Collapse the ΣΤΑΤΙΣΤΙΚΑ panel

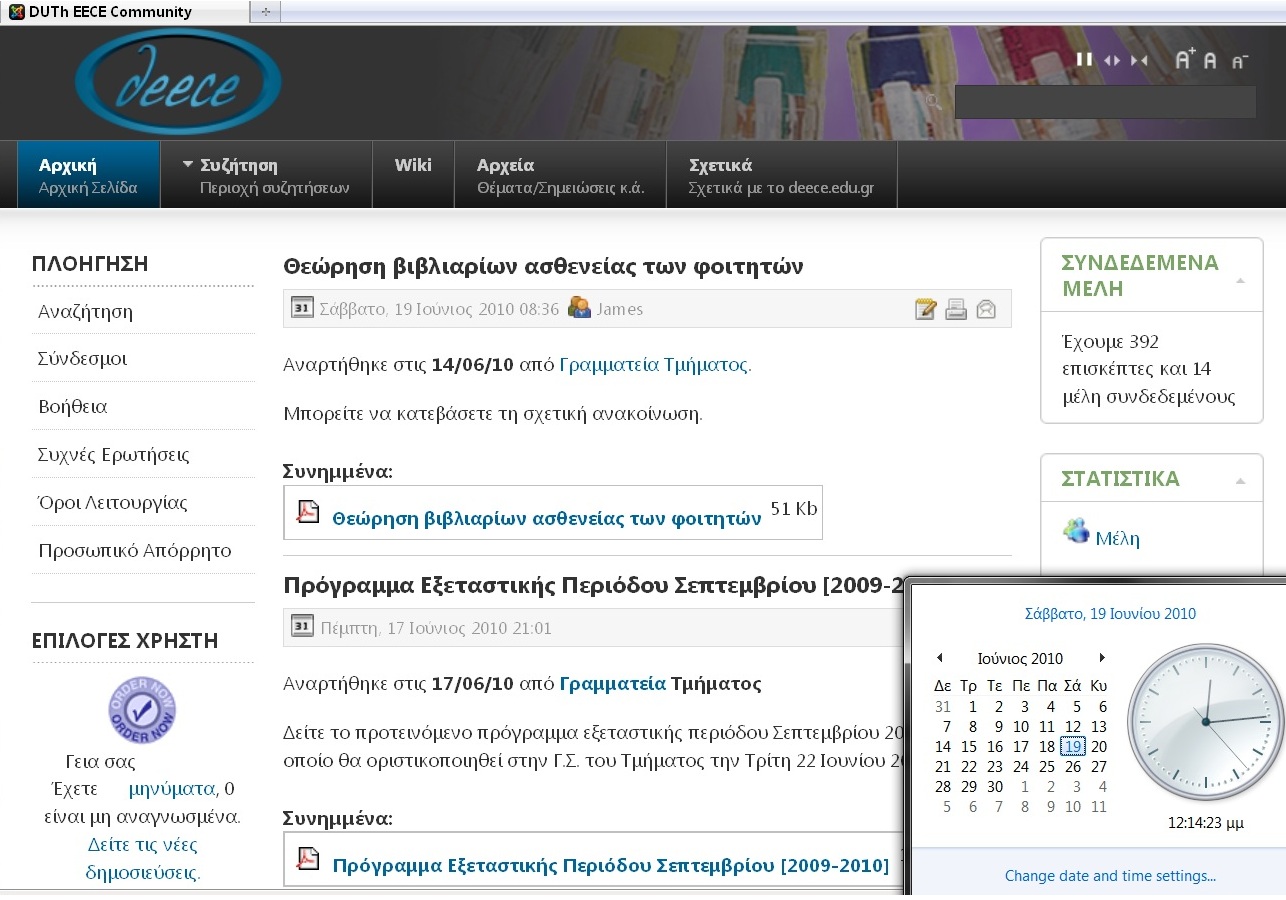(1241, 481)
